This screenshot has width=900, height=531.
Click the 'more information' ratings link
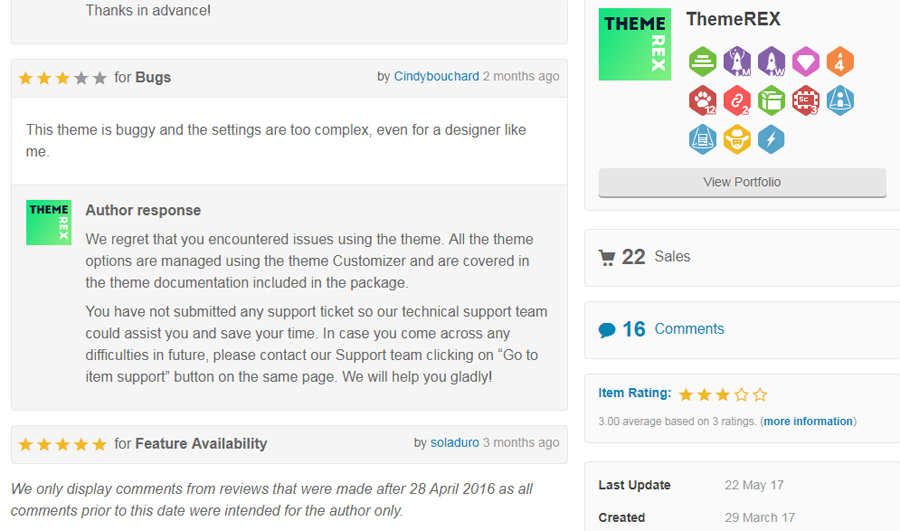click(808, 421)
